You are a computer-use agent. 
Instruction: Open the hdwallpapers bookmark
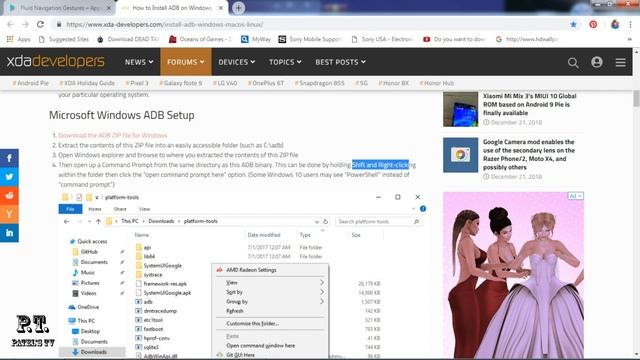[x=527, y=39]
